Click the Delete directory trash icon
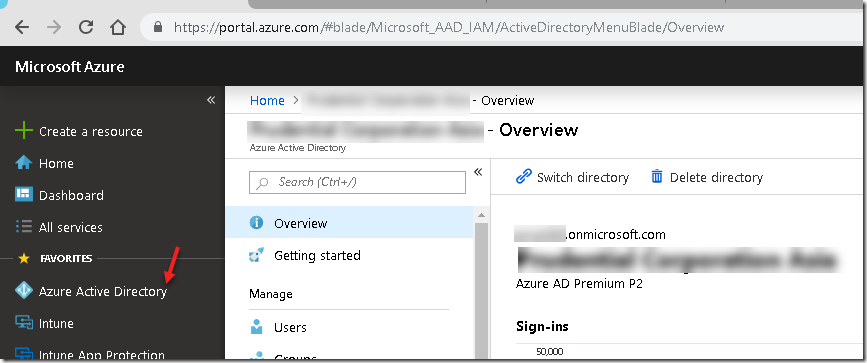The height and width of the screenshot is (363, 867). 656,177
